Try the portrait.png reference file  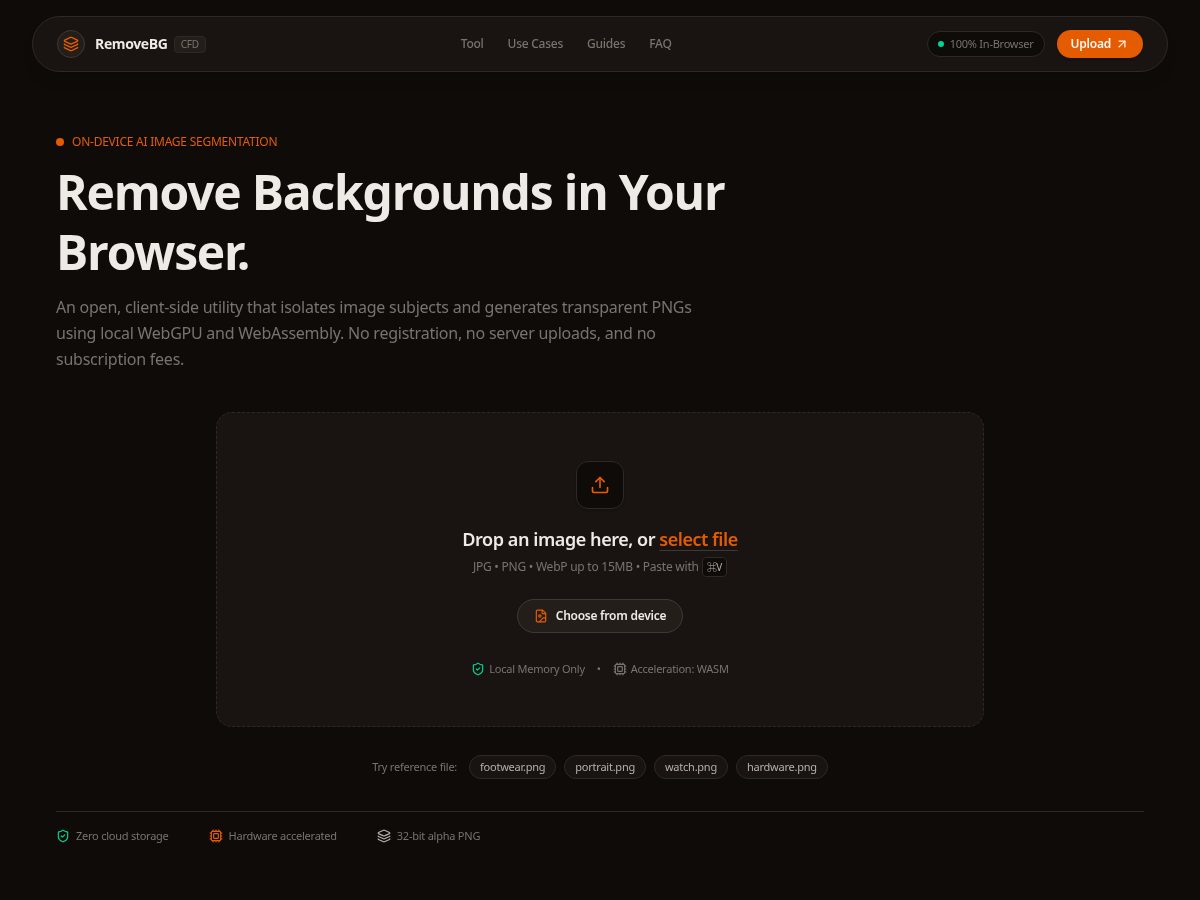(605, 767)
